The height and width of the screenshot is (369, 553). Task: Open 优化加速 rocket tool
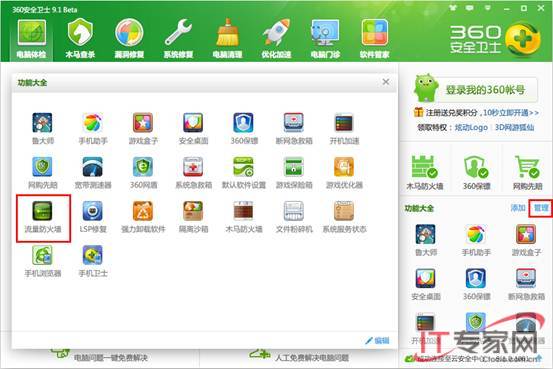point(276,39)
